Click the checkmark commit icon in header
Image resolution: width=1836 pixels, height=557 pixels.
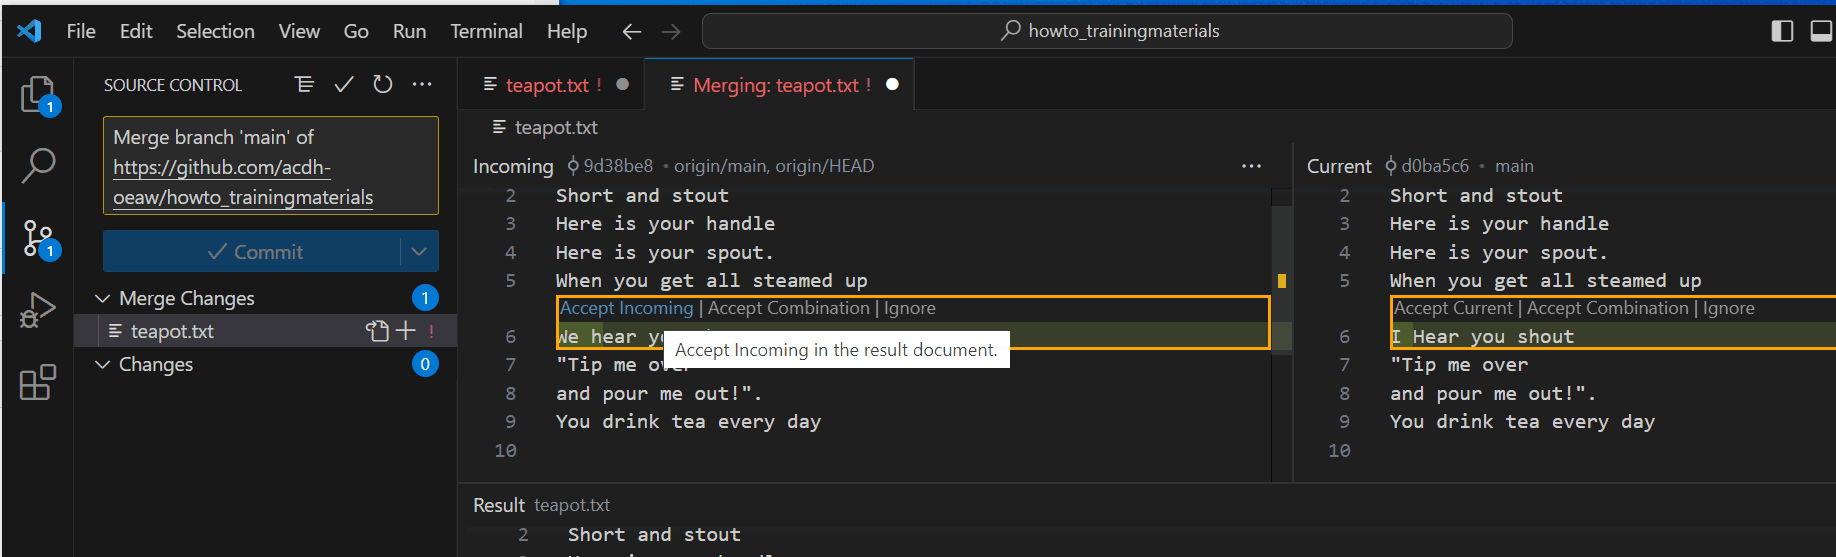344,85
